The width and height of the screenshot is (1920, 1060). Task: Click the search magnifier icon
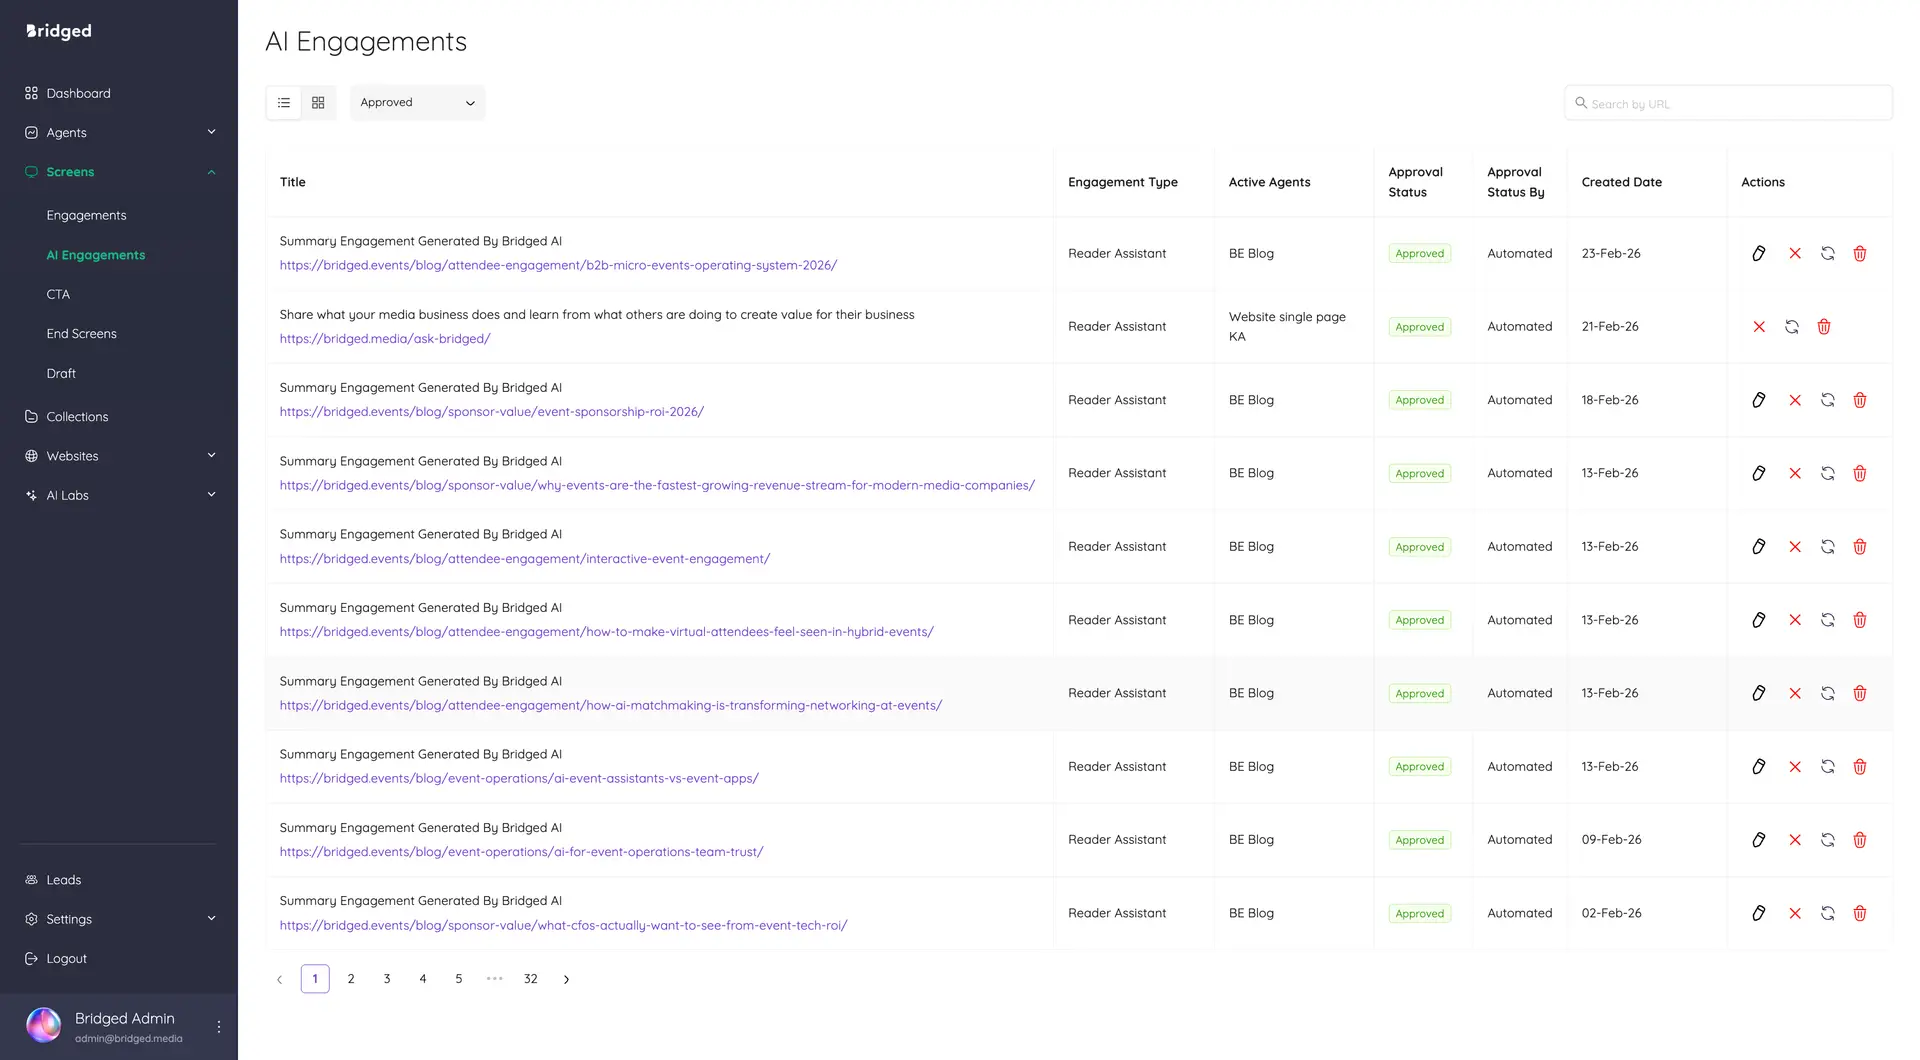[1581, 103]
